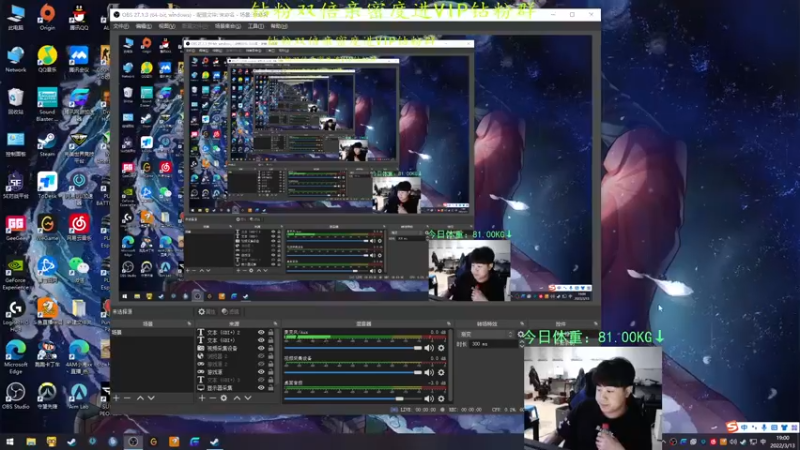Toggle lock on 显示器采集 source
The height and width of the screenshot is (450, 800).
270,388
